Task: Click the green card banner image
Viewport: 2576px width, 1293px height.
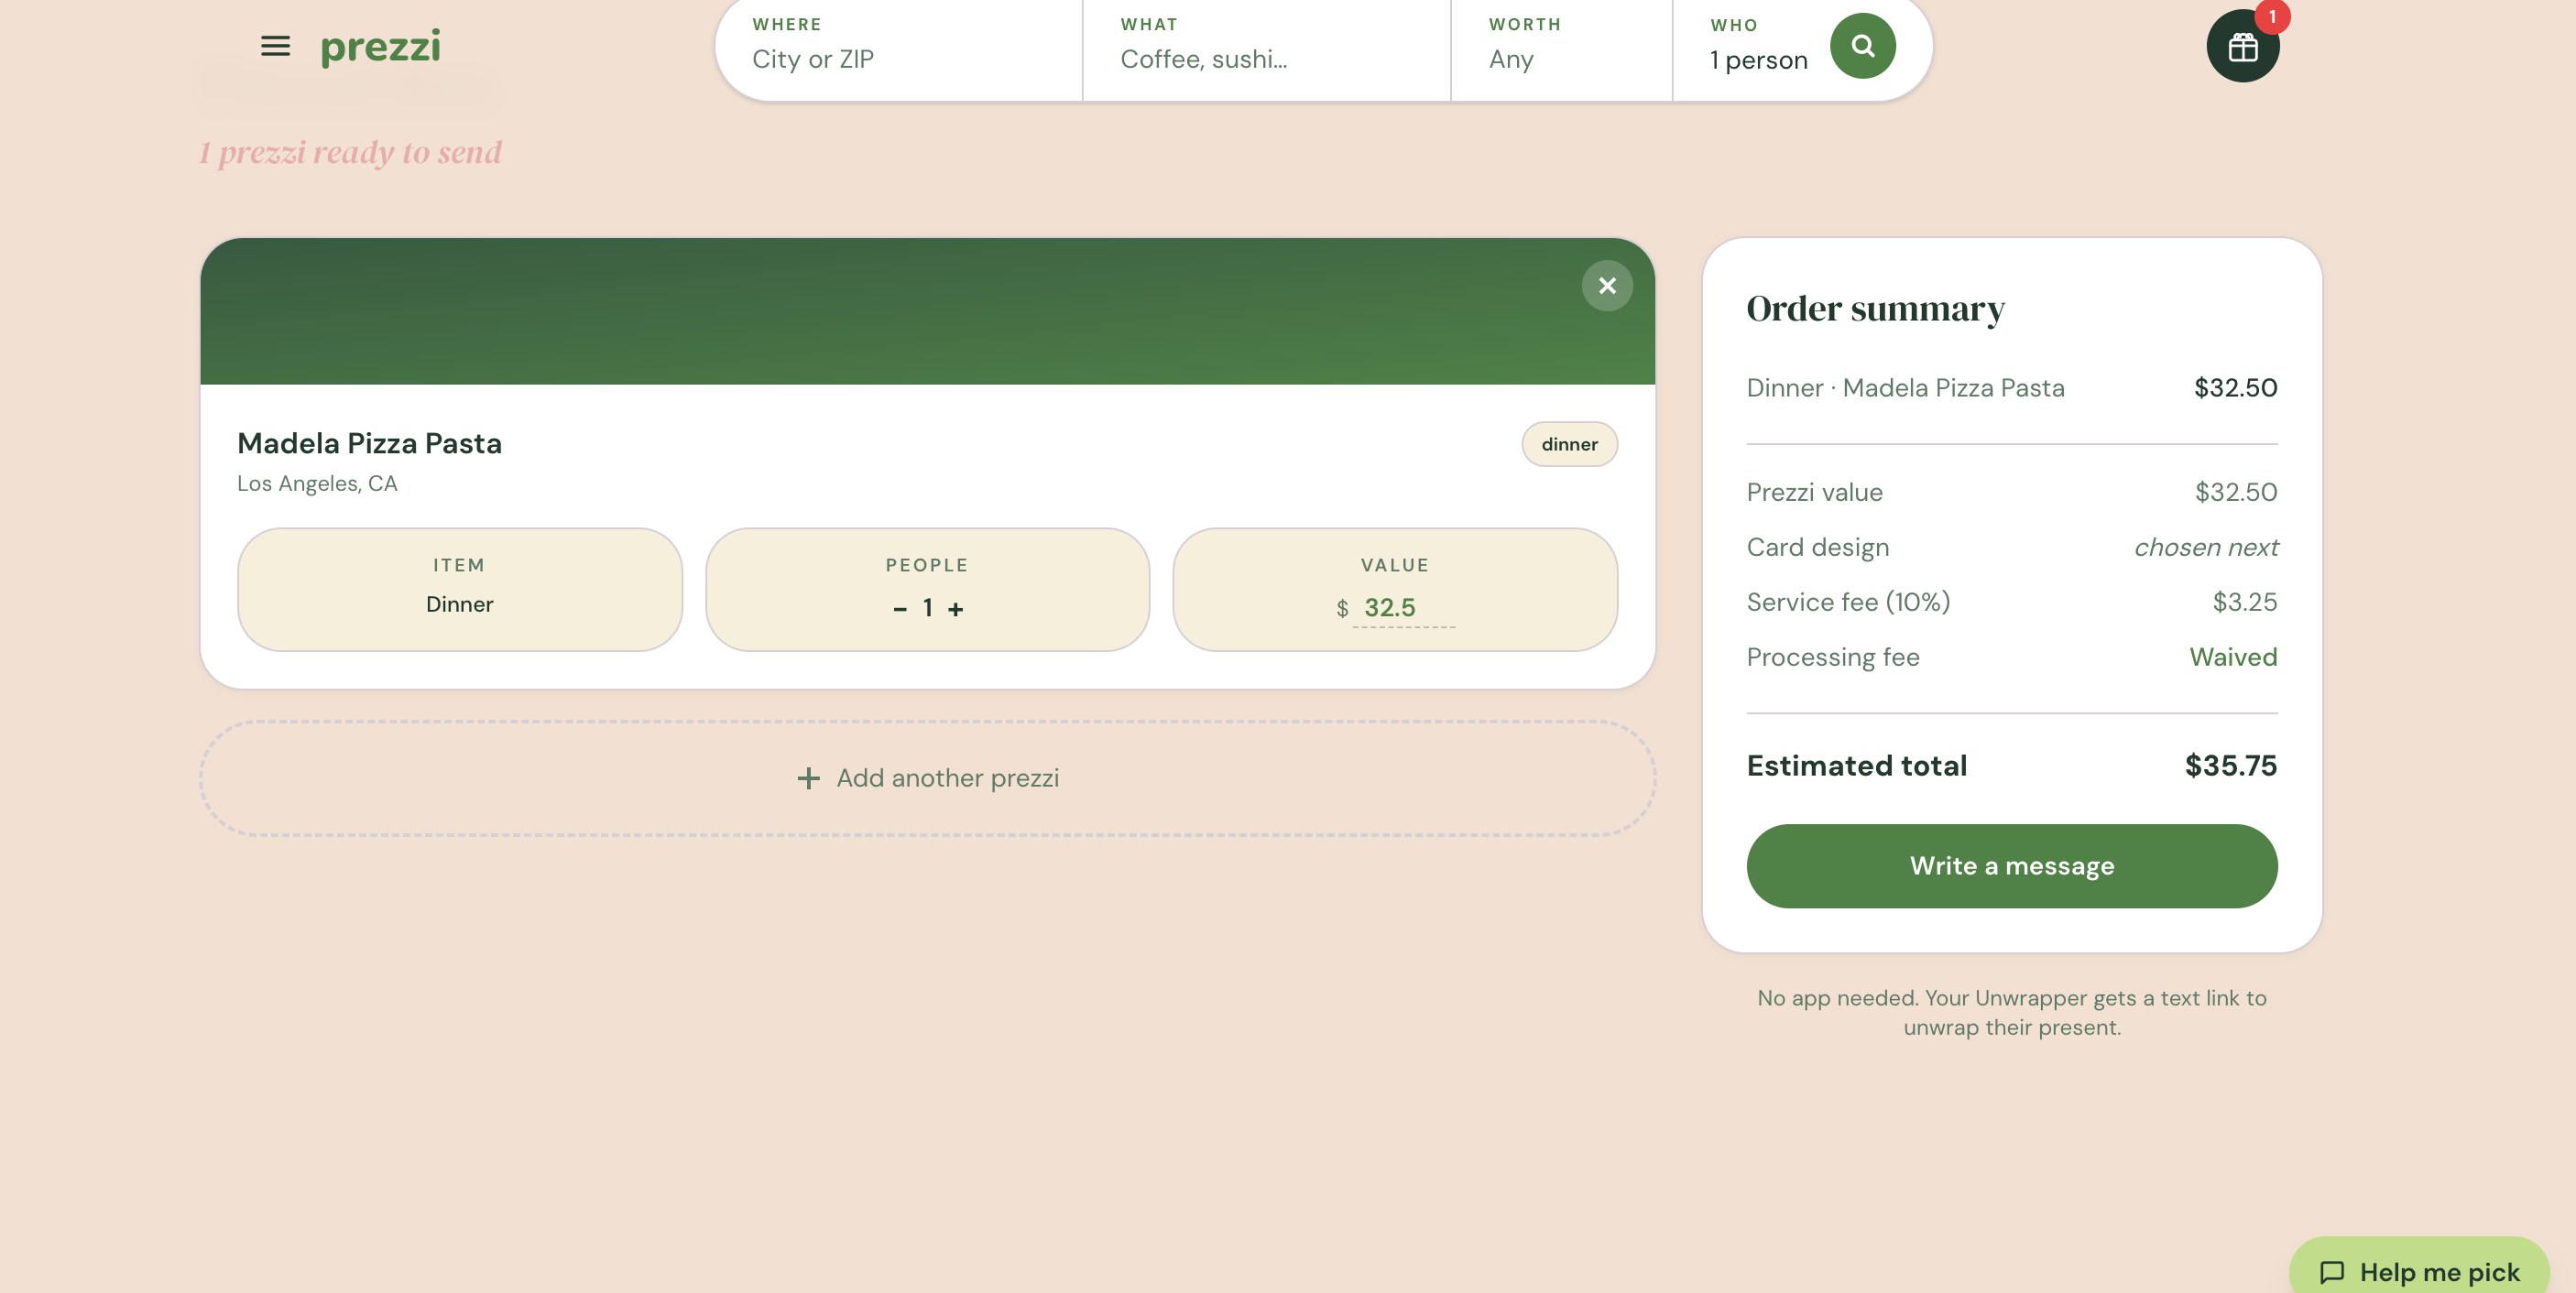Action: [928, 311]
